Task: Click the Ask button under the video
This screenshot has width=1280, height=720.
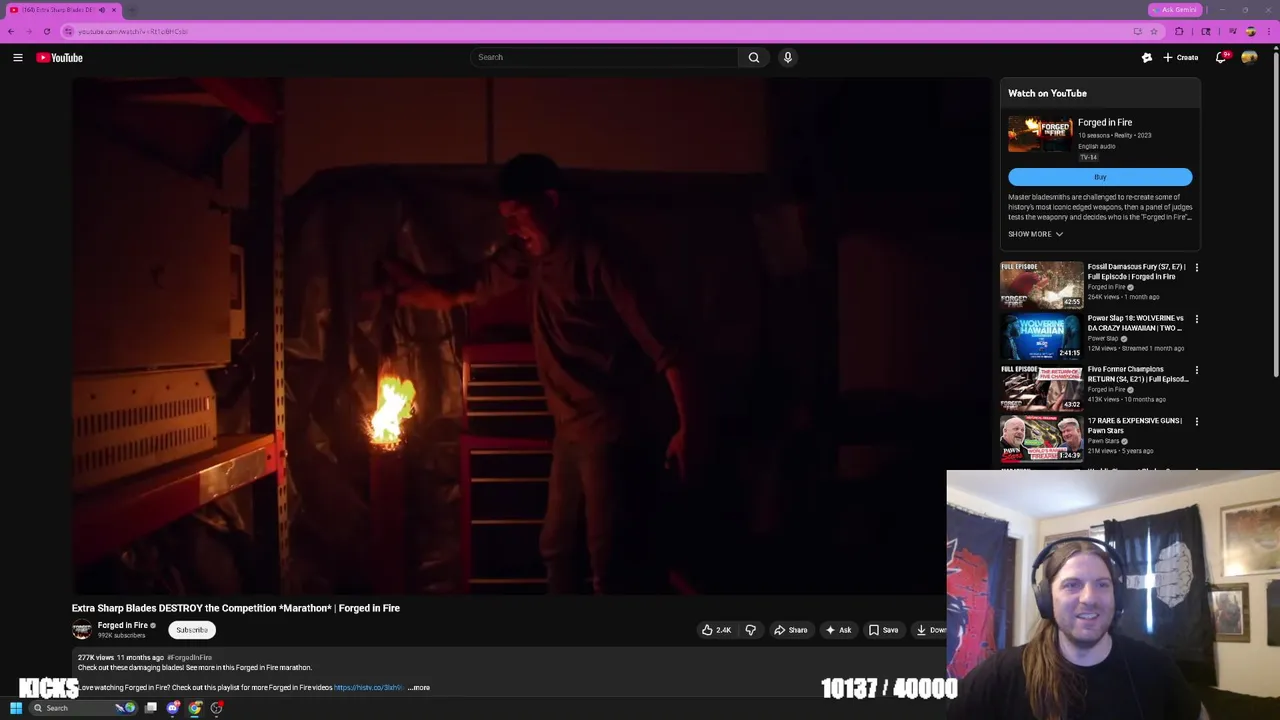Action: tap(838, 630)
